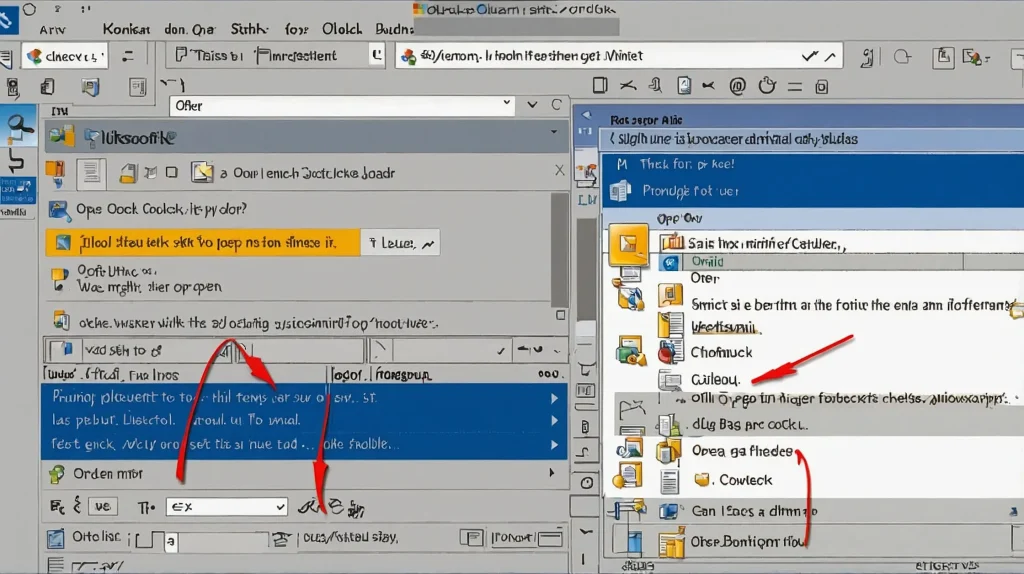
Task: Open the 'Ariv' menu
Action: [x=52, y=30]
